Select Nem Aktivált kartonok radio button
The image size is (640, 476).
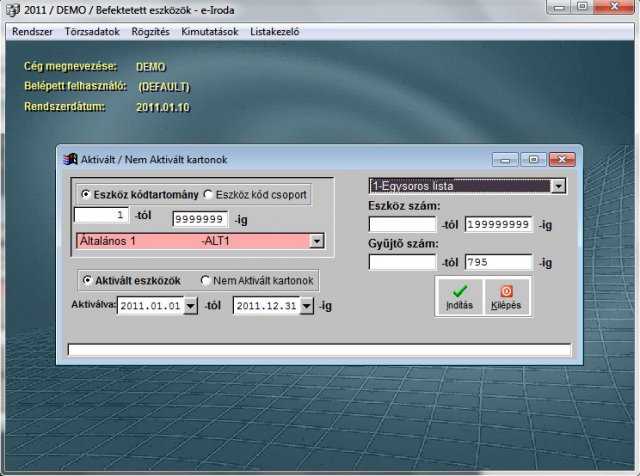[x=207, y=280]
